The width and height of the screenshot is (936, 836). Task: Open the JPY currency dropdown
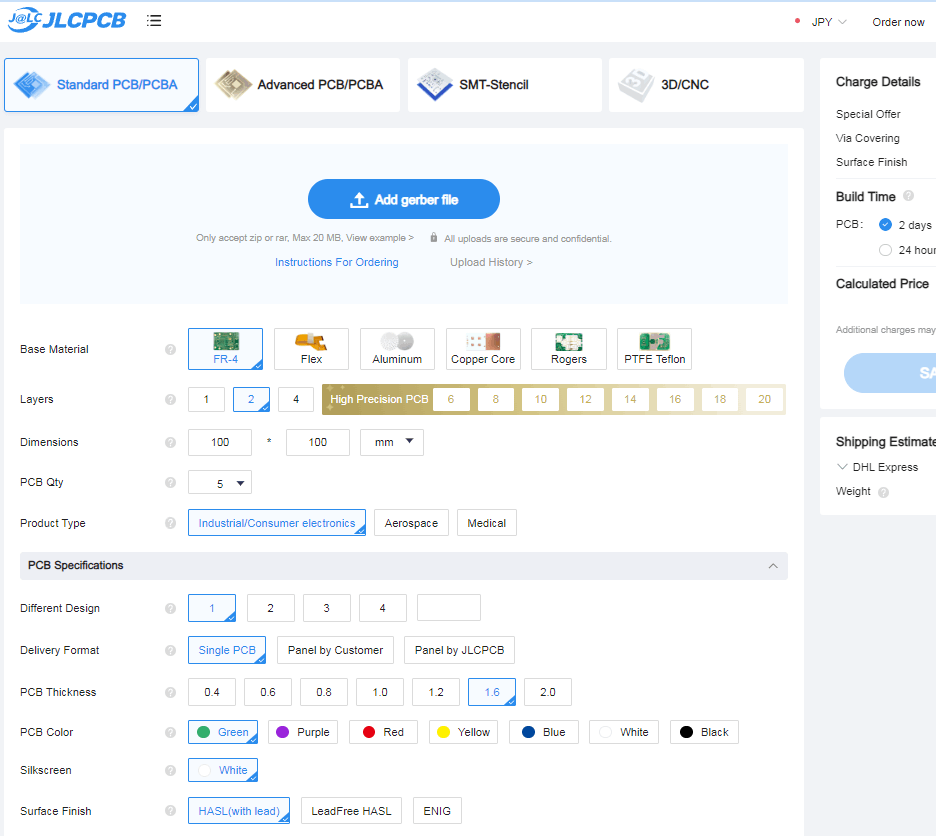[829, 22]
